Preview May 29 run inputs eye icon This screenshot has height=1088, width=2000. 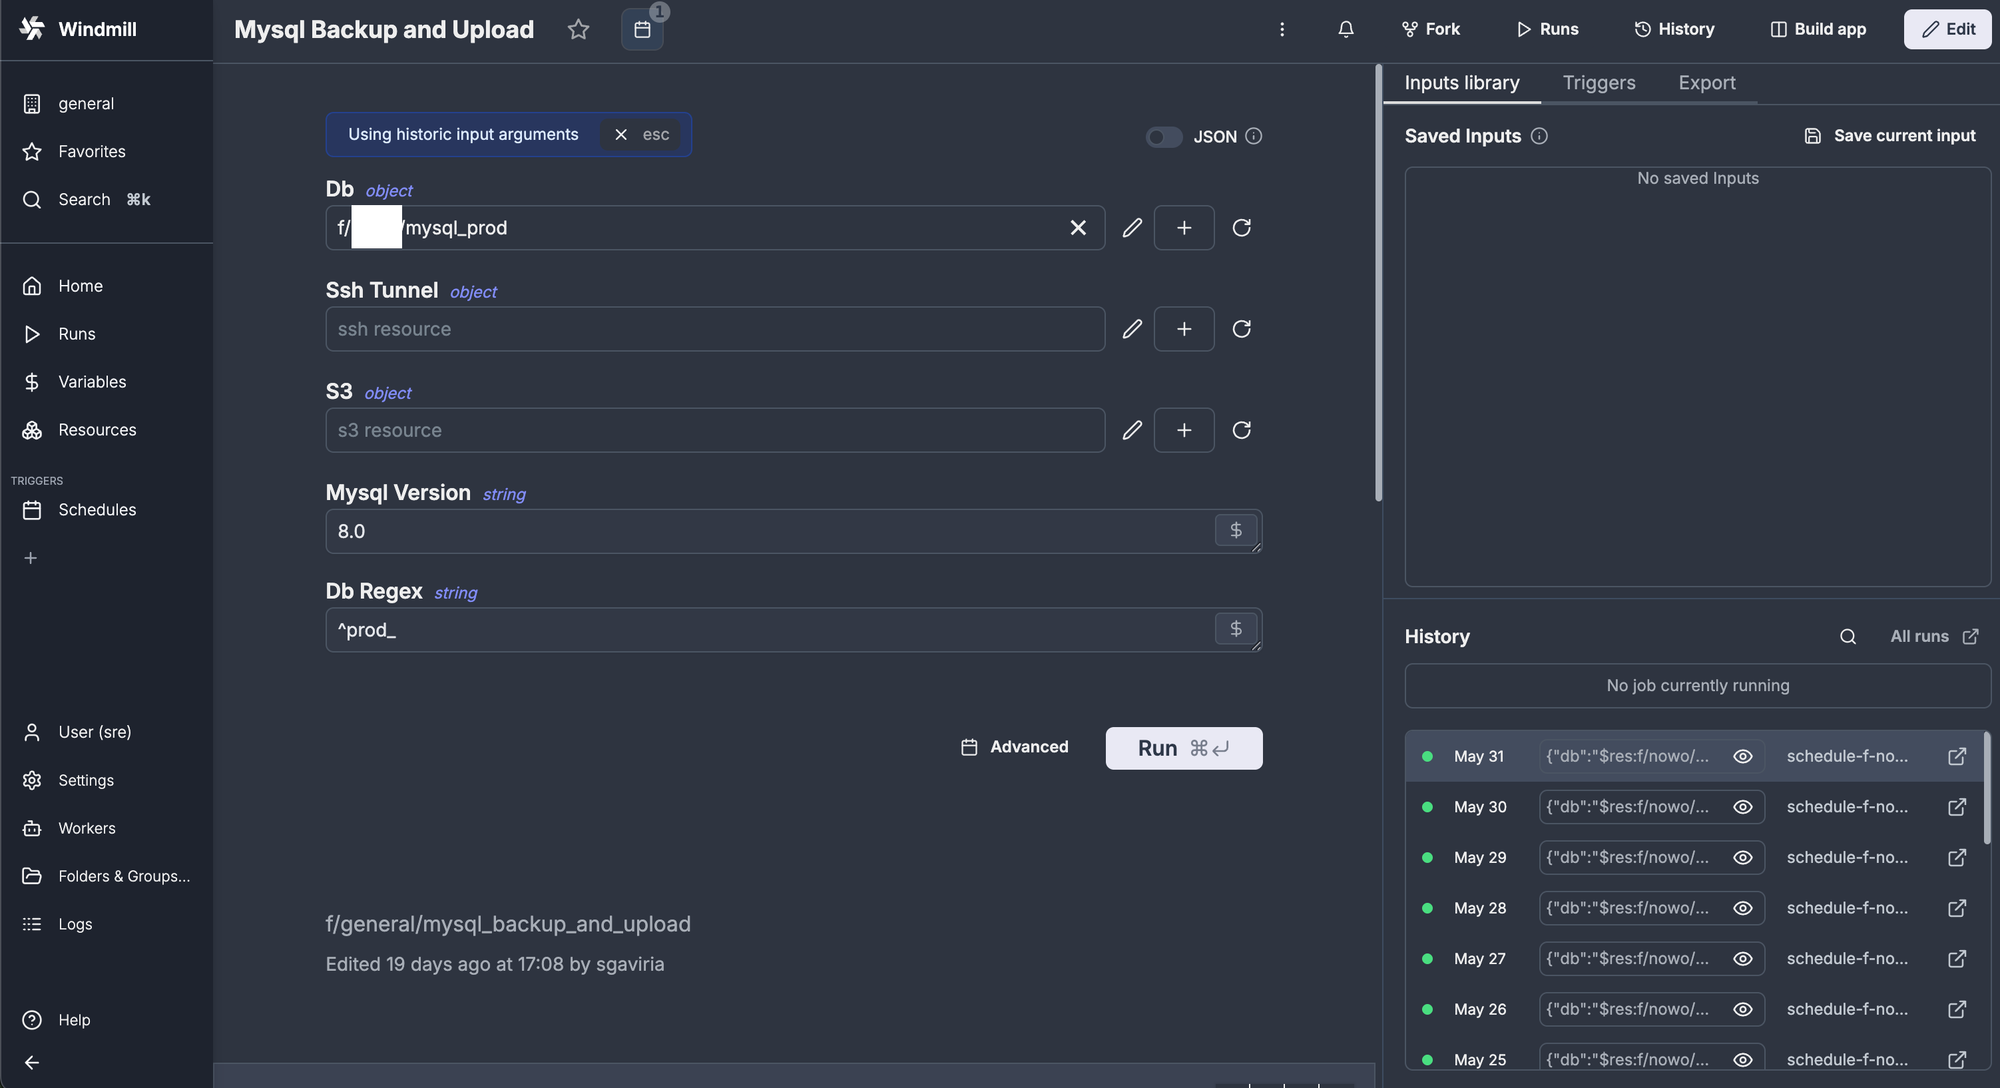1743,858
